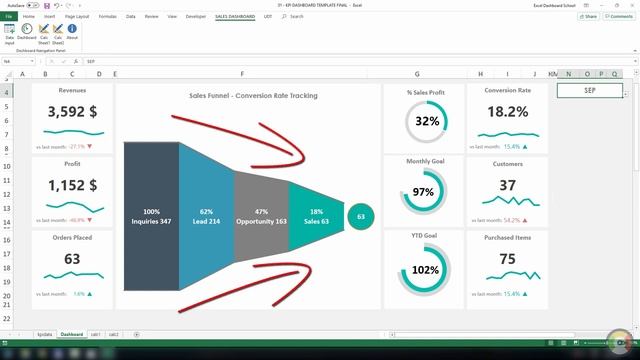
Task: Click the funnel segment '18% Sales 63'
Action: point(316,216)
